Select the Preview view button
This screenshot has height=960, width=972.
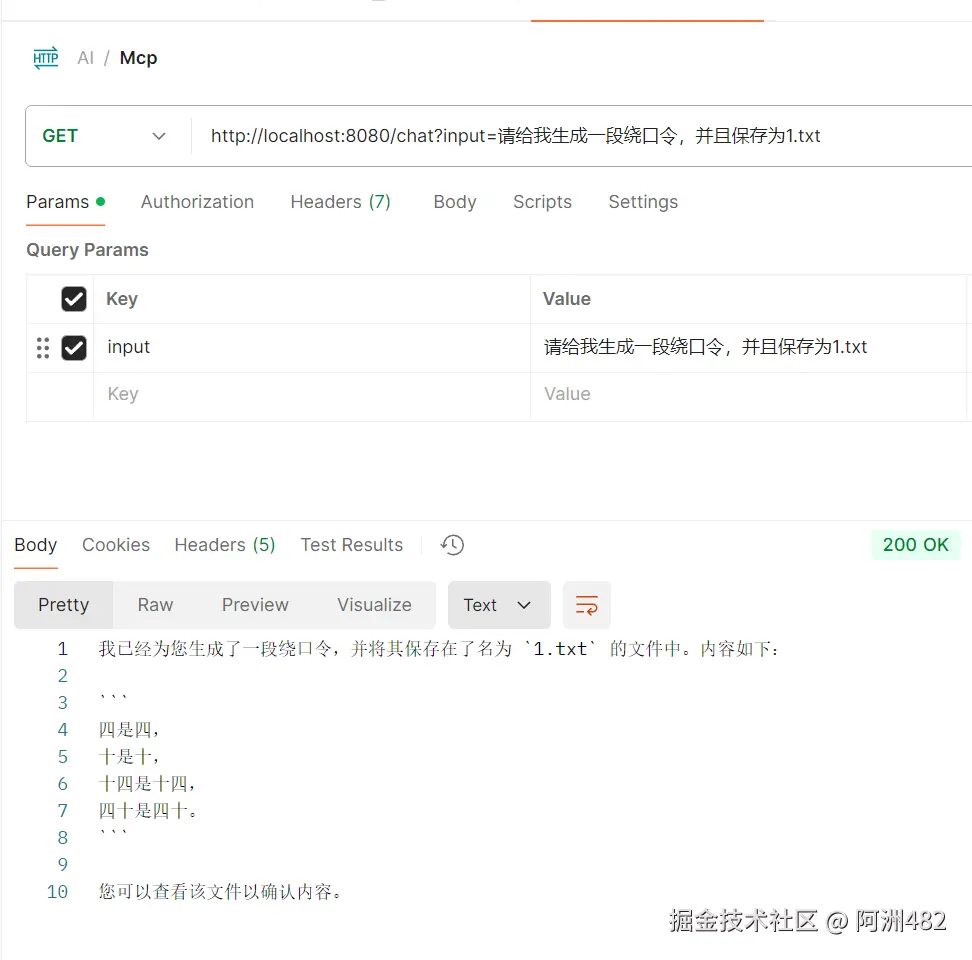(x=255, y=605)
